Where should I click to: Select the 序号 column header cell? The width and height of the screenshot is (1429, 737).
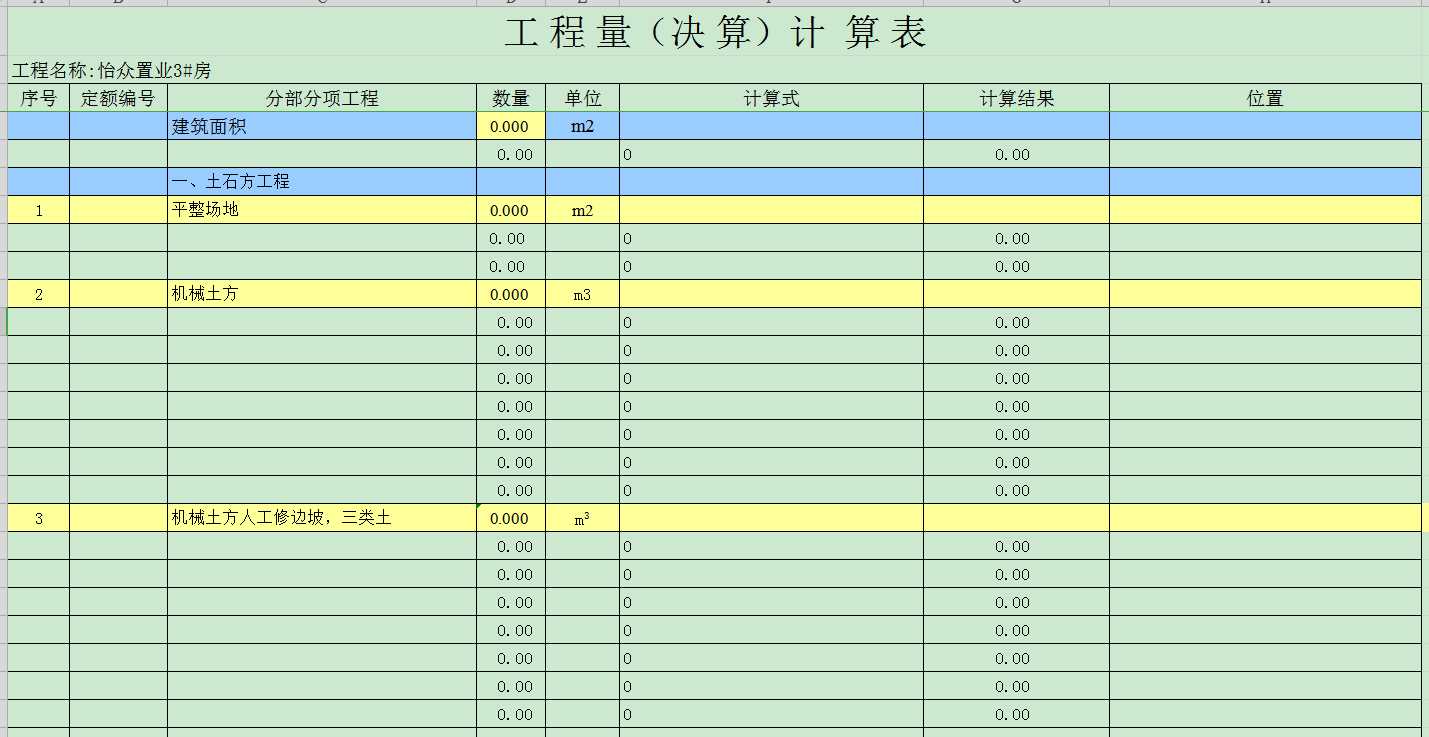pyautogui.click(x=39, y=98)
